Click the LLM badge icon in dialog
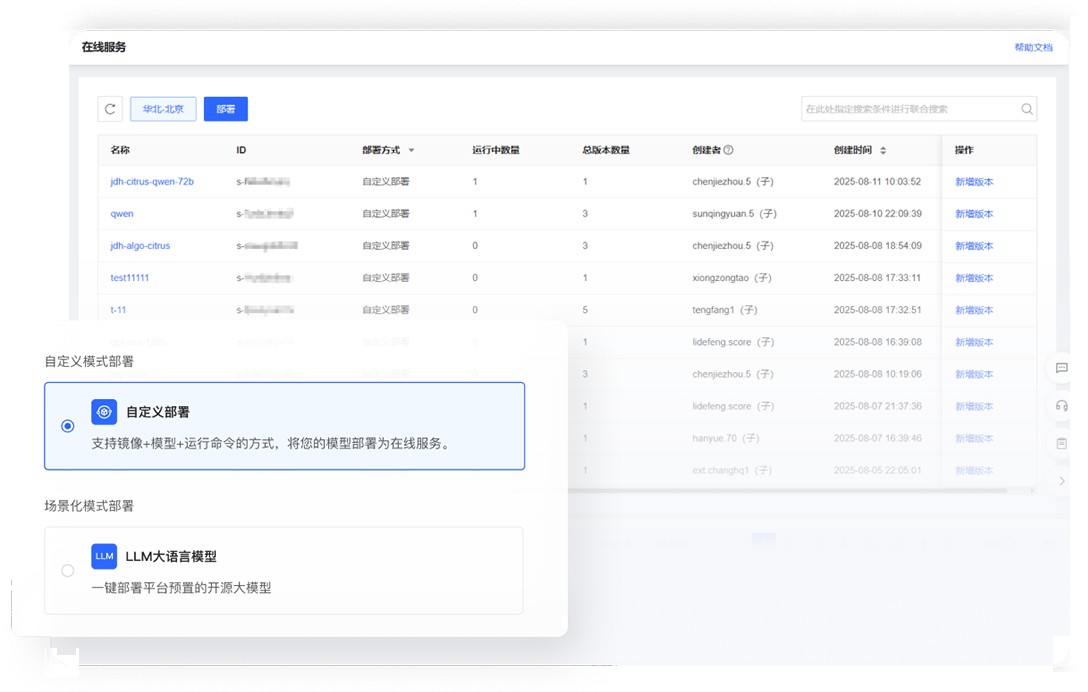This screenshot has width=1088, height=692. click(104, 556)
